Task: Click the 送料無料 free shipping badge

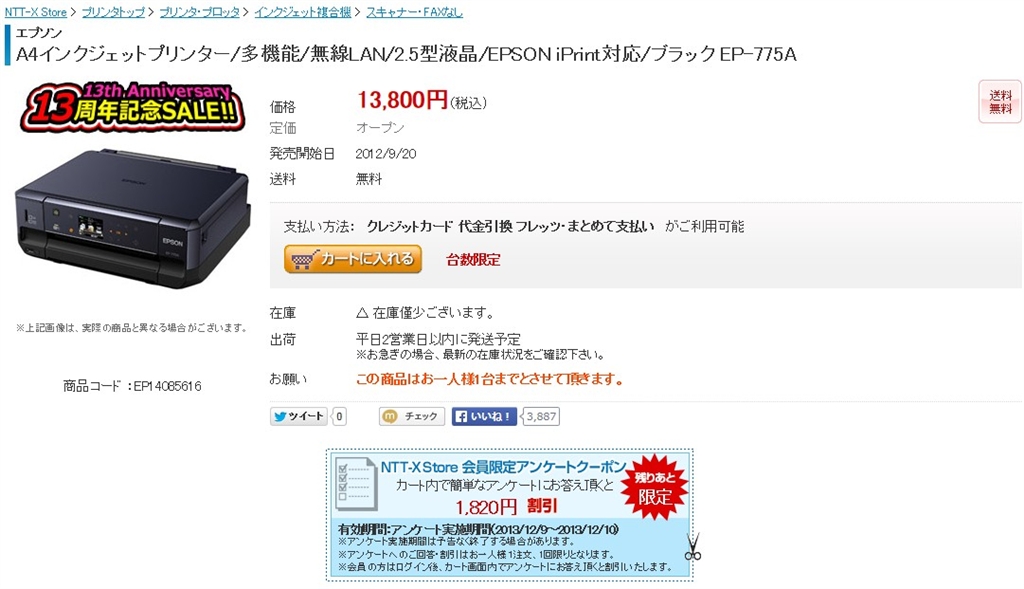Action: [x=1000, y=102]
